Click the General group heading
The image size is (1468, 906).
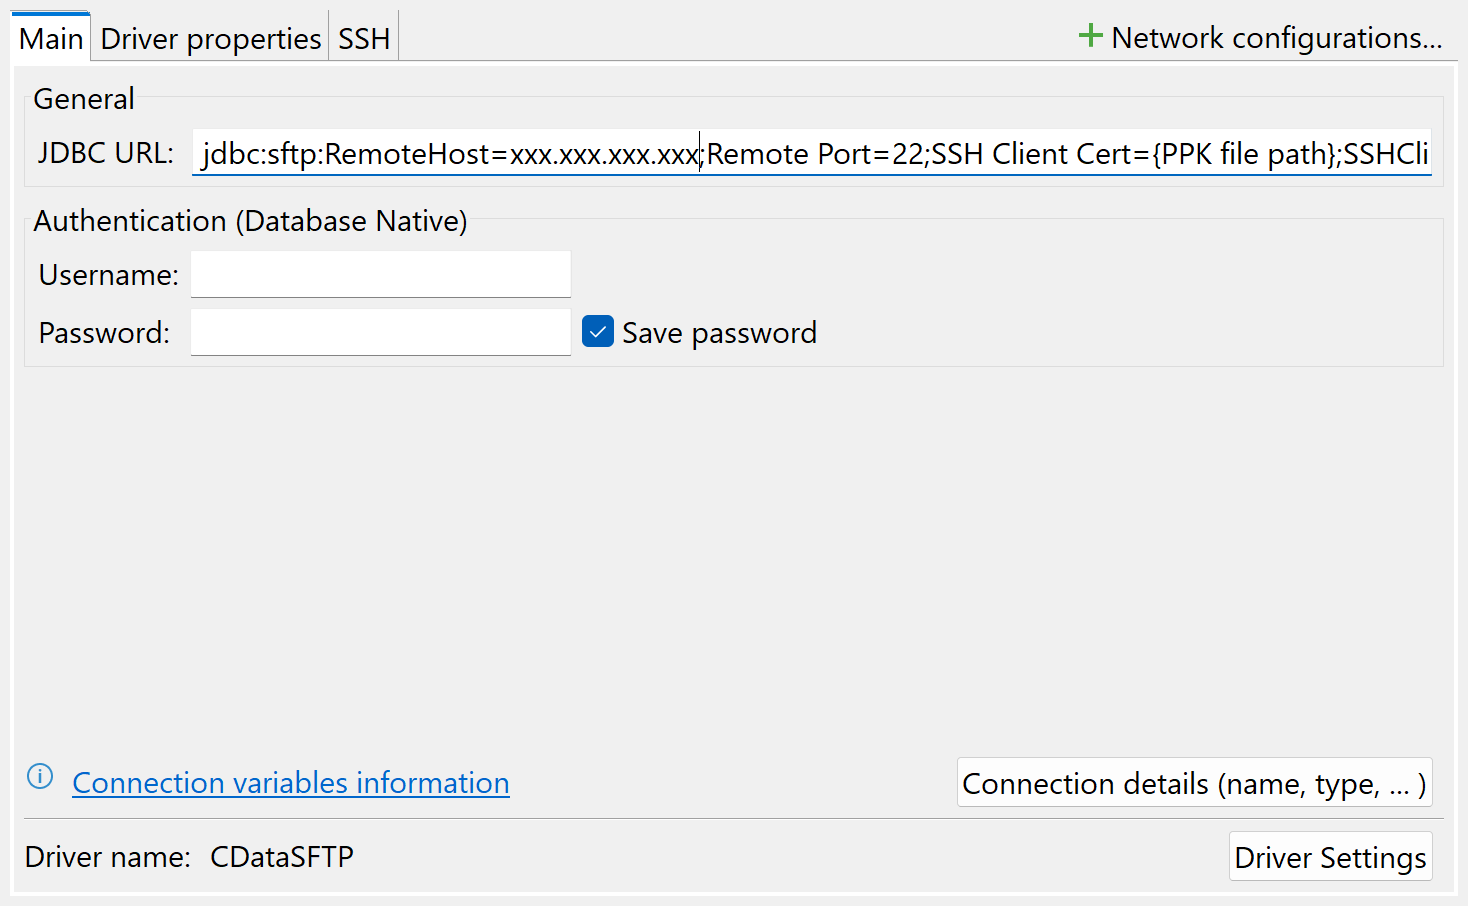coord(84,99)
